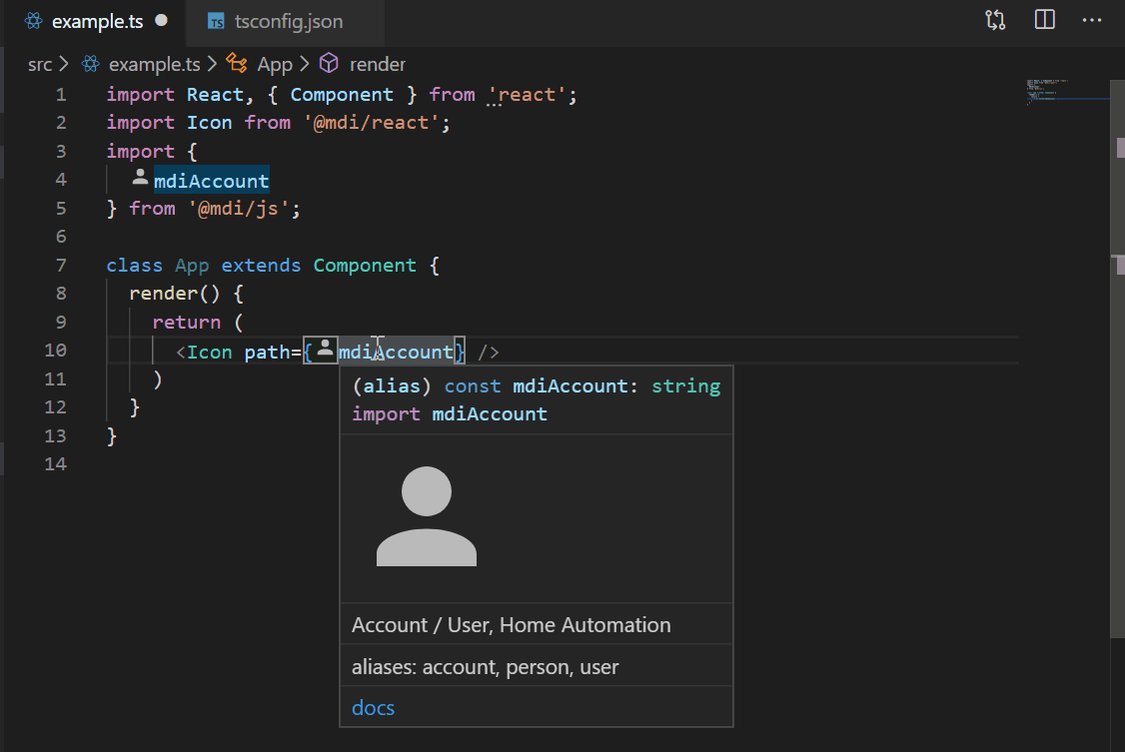Viewport: 1125px width, 752px height.
Task: Click the TS file icon on tsconfig.json tab
Action: pyautogui.click(x=216, y=22)
